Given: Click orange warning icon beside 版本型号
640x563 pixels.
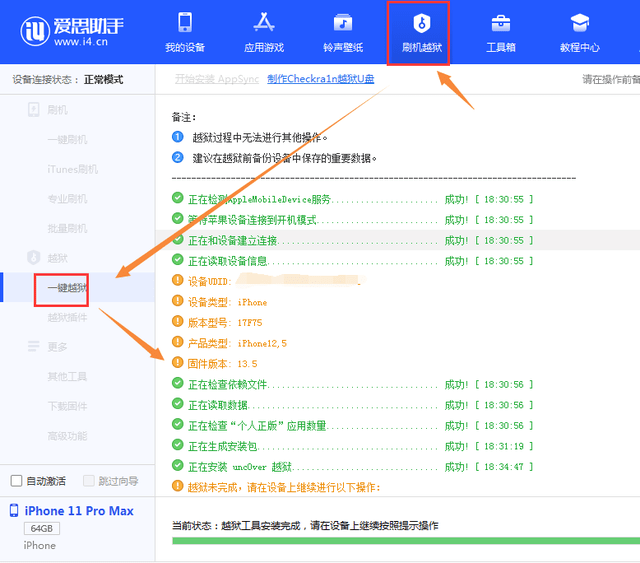Looking at the screenshot, I should tap(178, 321).
